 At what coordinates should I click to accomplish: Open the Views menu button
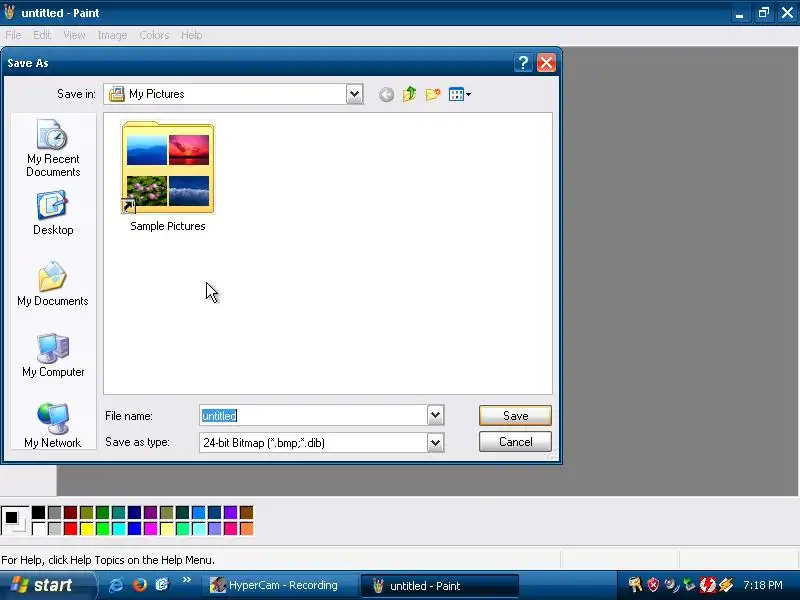pyautogui.click(x=460, y=94)
